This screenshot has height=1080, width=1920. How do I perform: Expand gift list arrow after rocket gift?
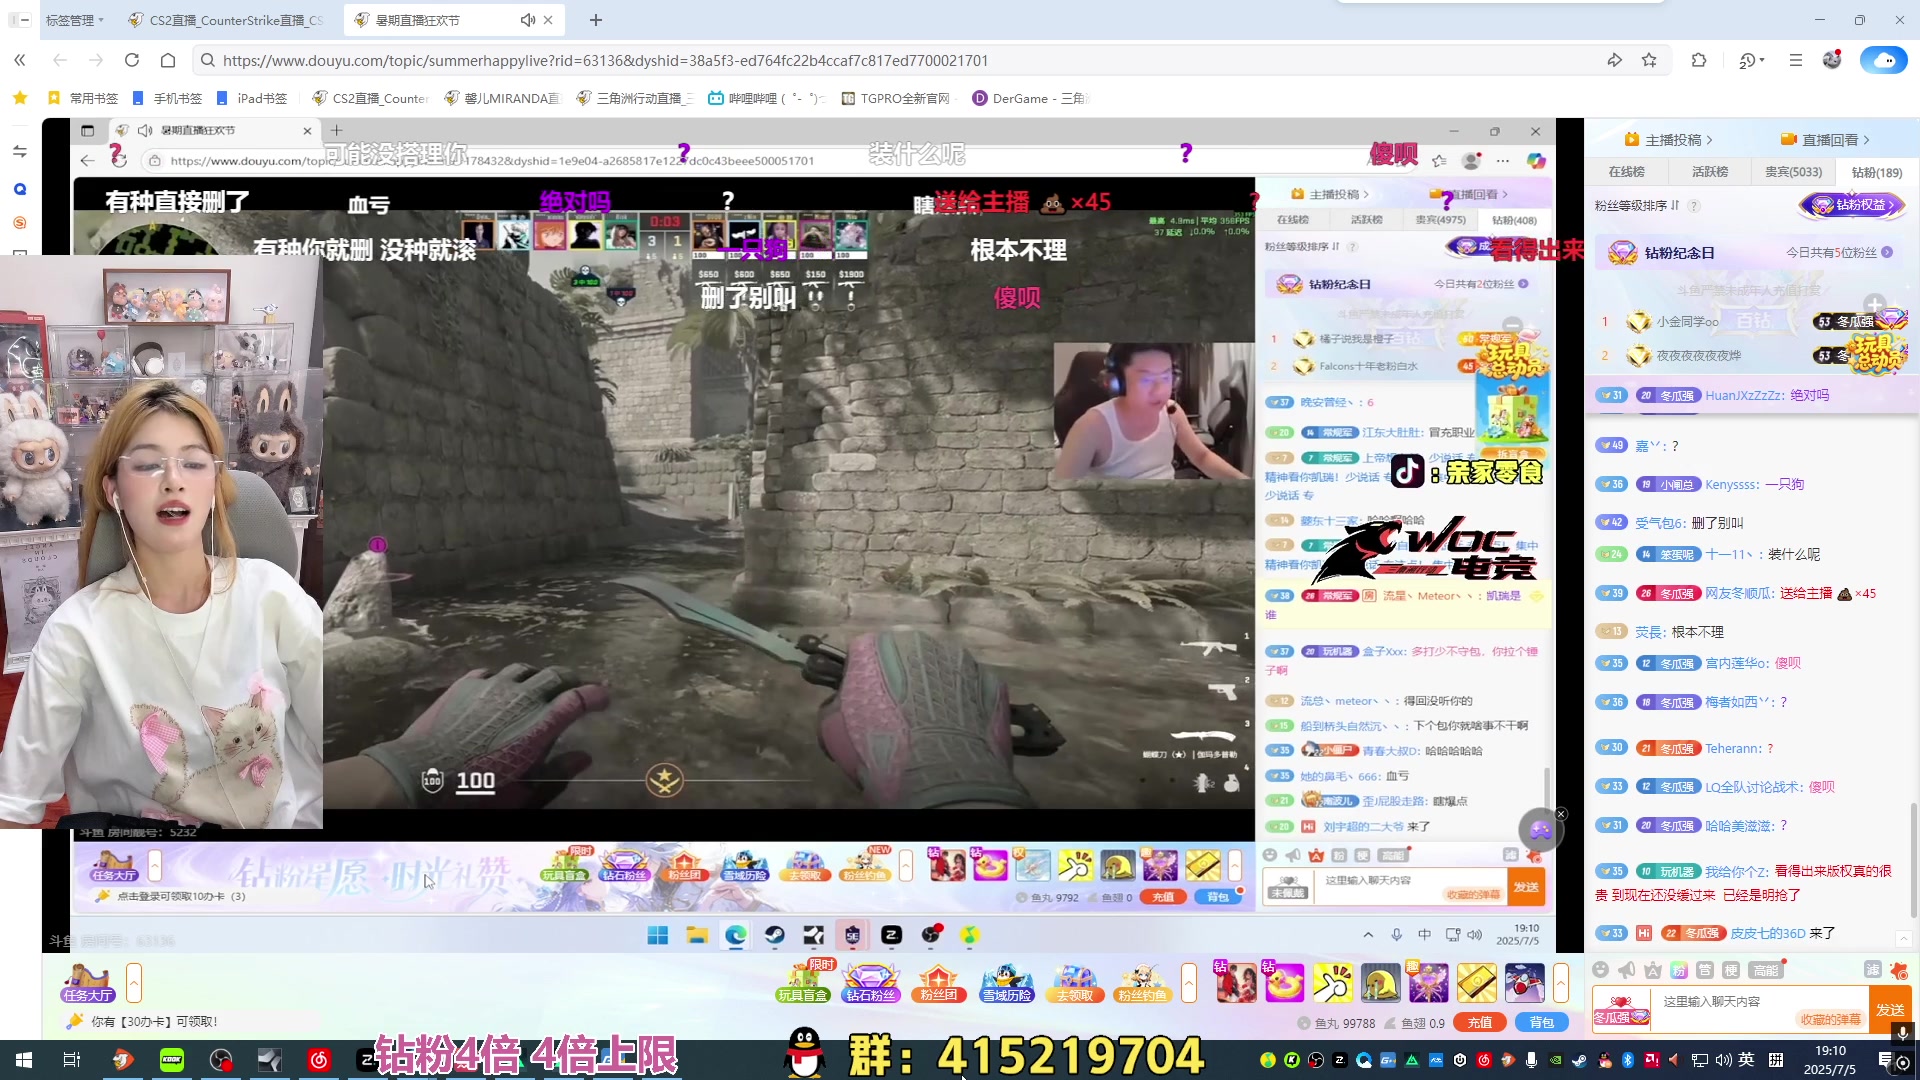coord(1561,983)
